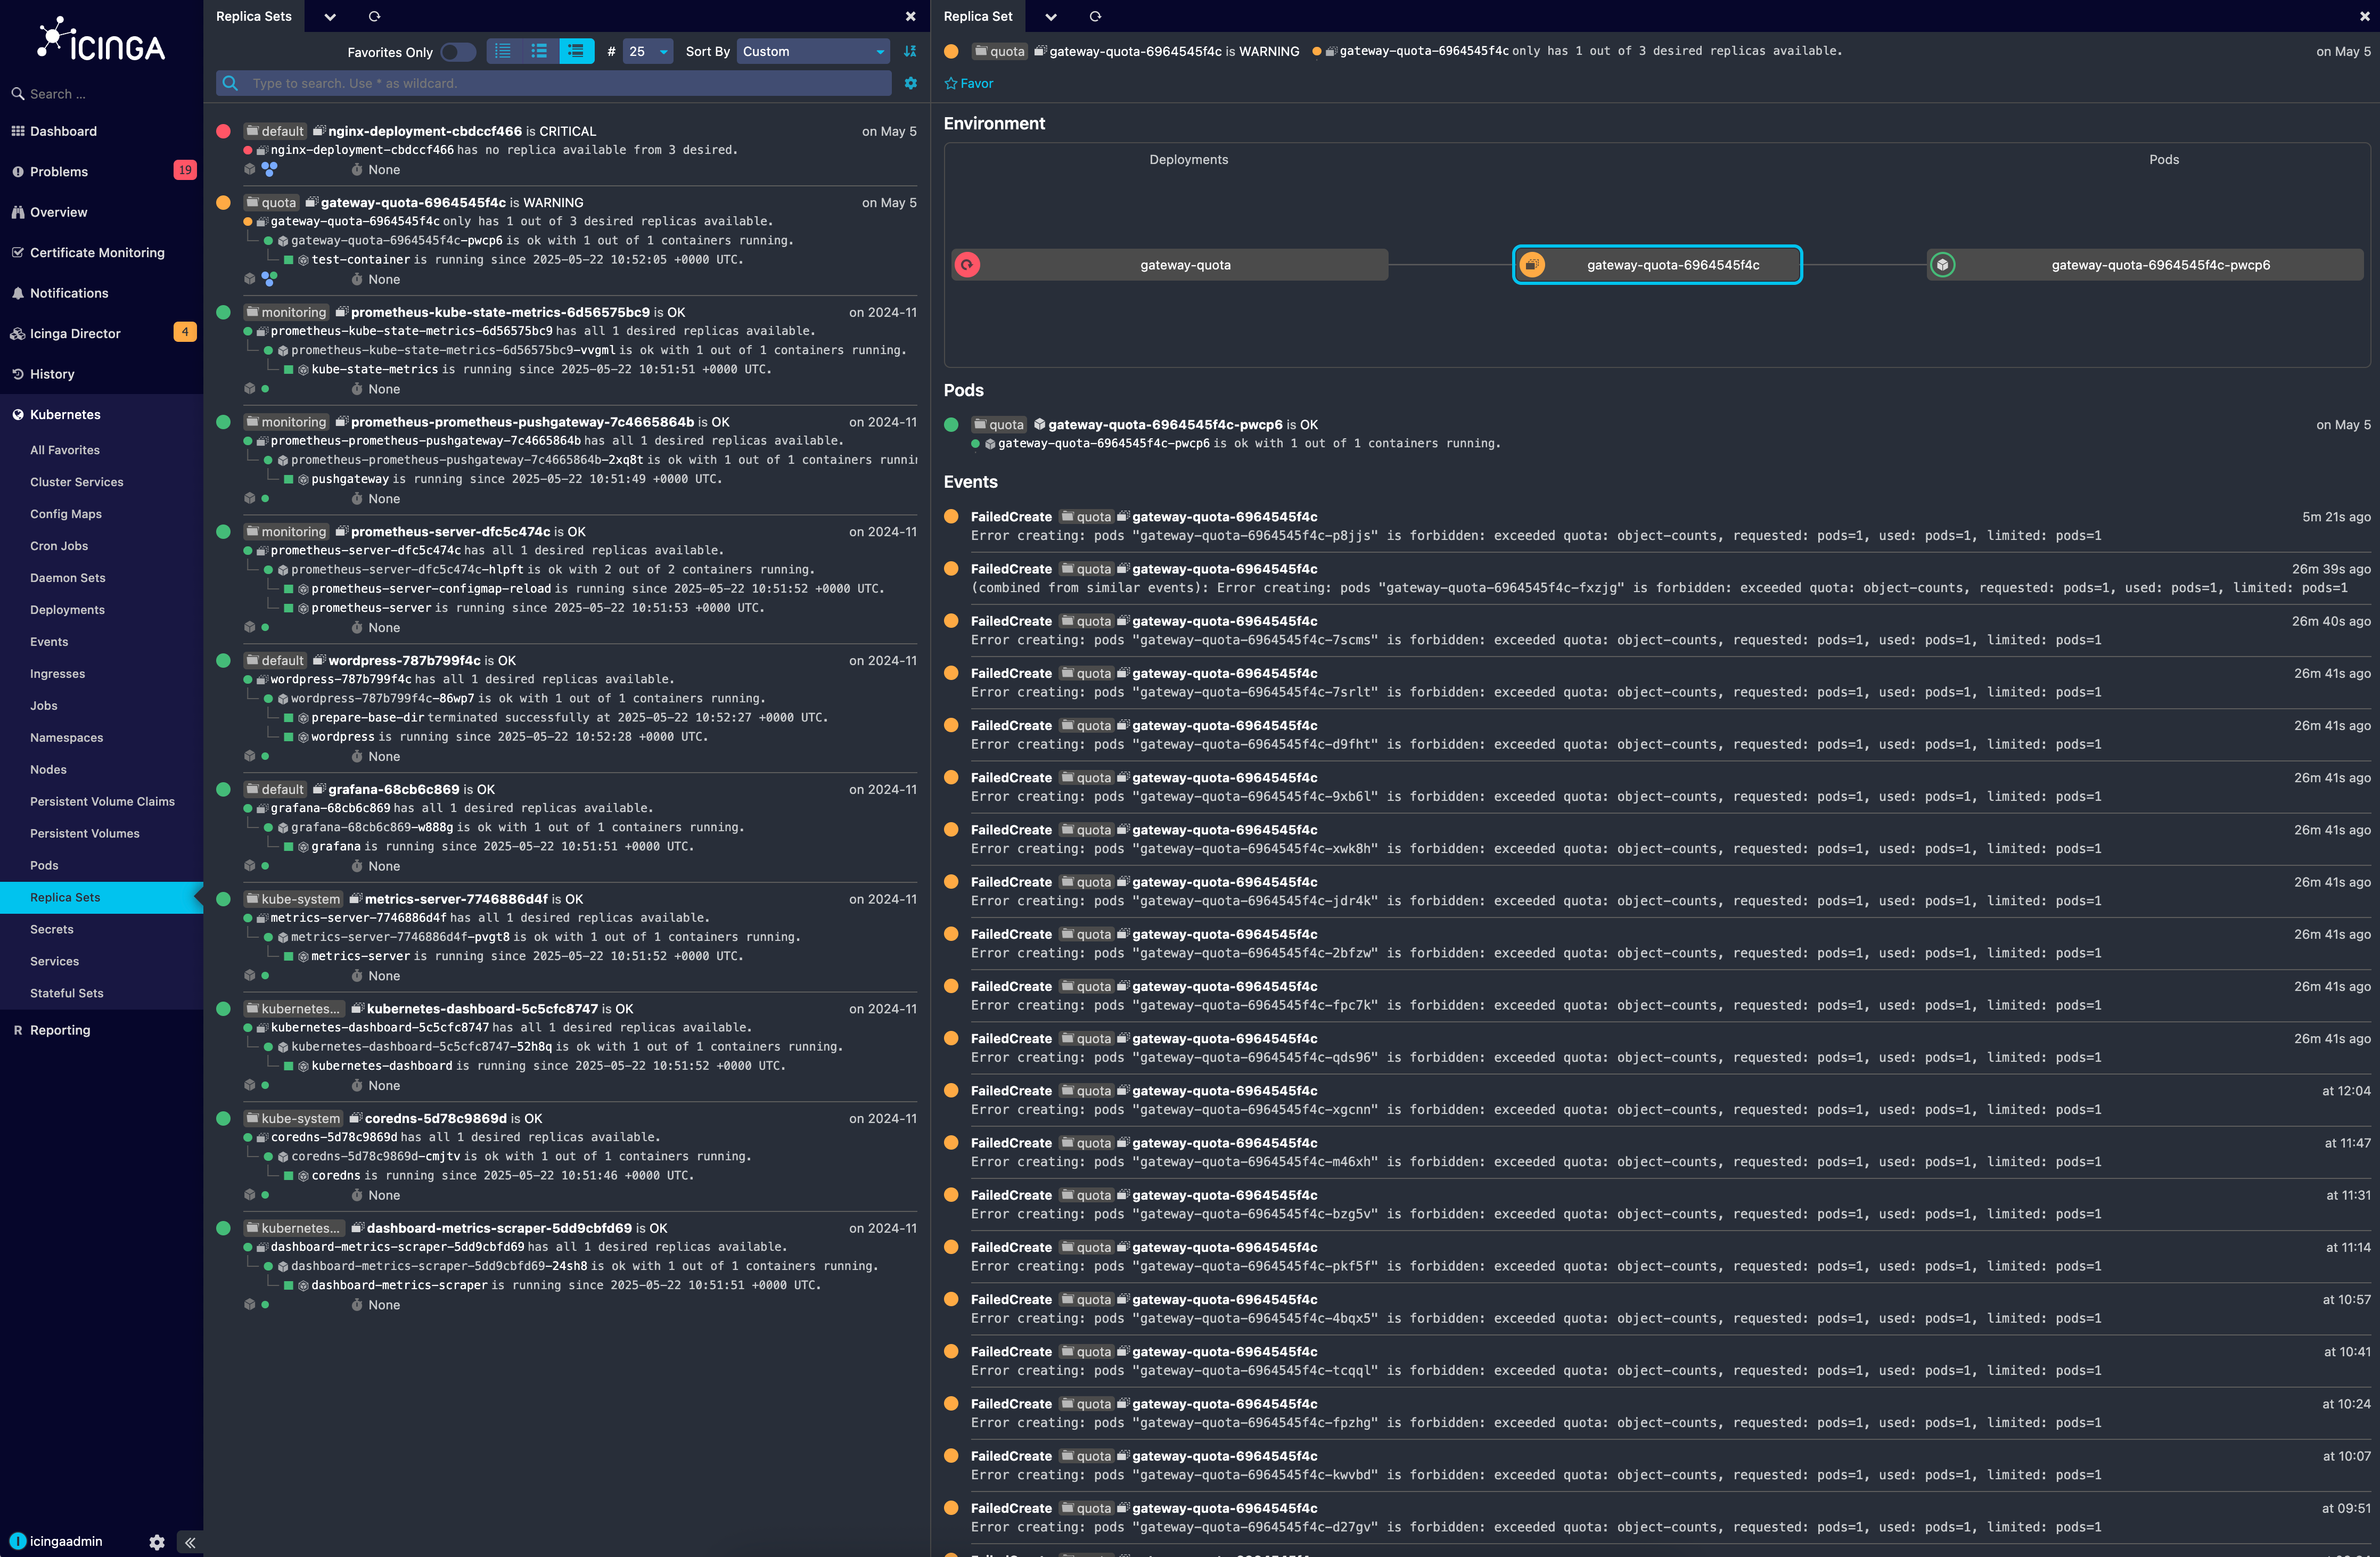
Task: Open Persistent Volume Claims list
Action: tap(102, 802)
